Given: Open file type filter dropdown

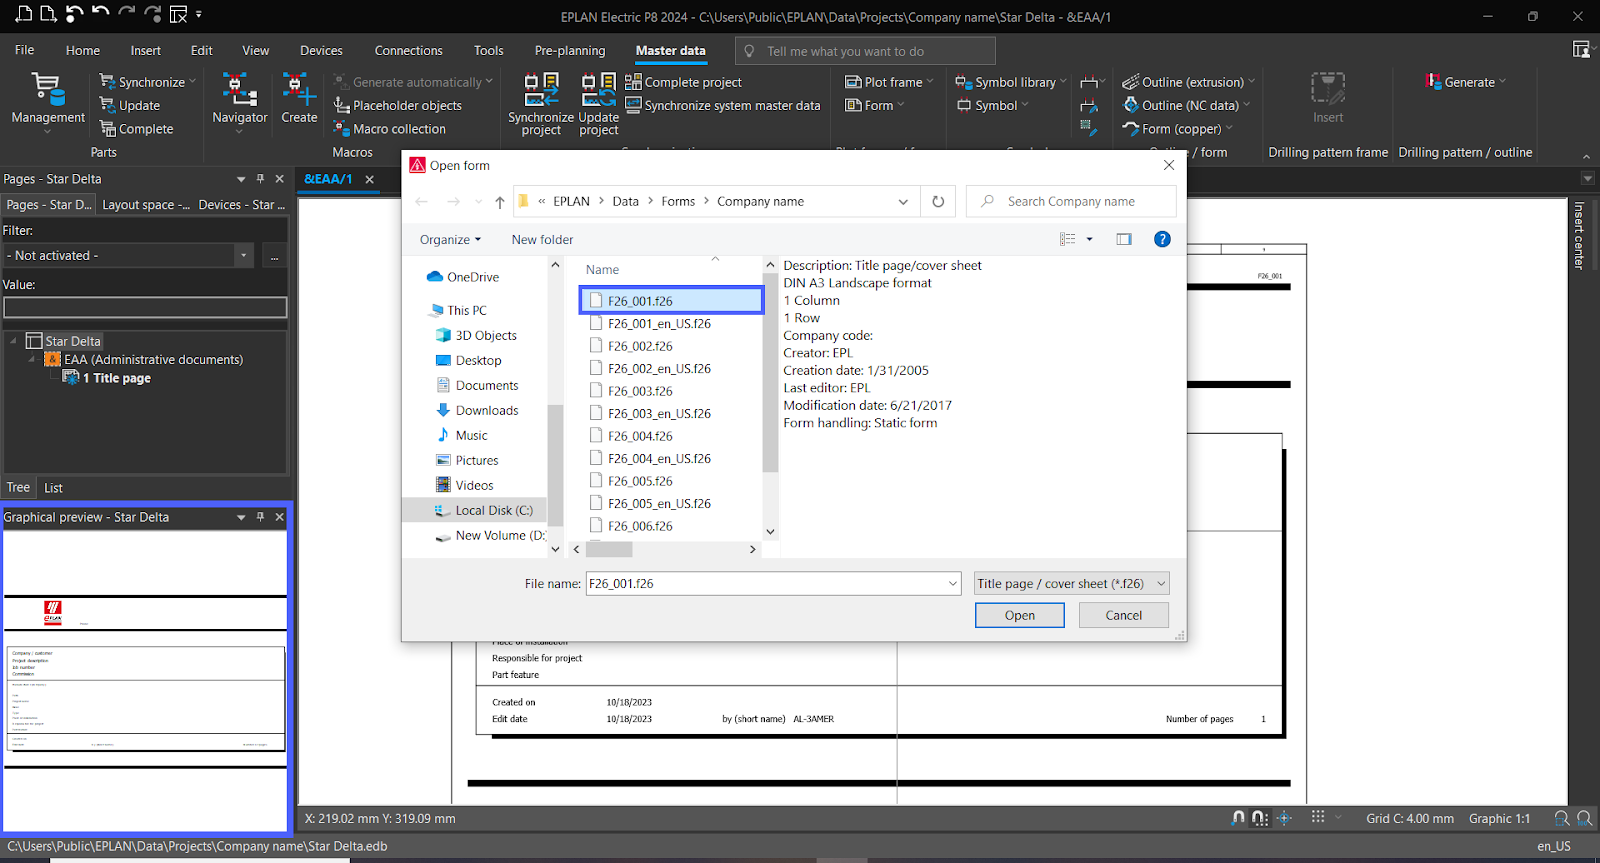Looking at the screenshot, I should pos(1072,583).
